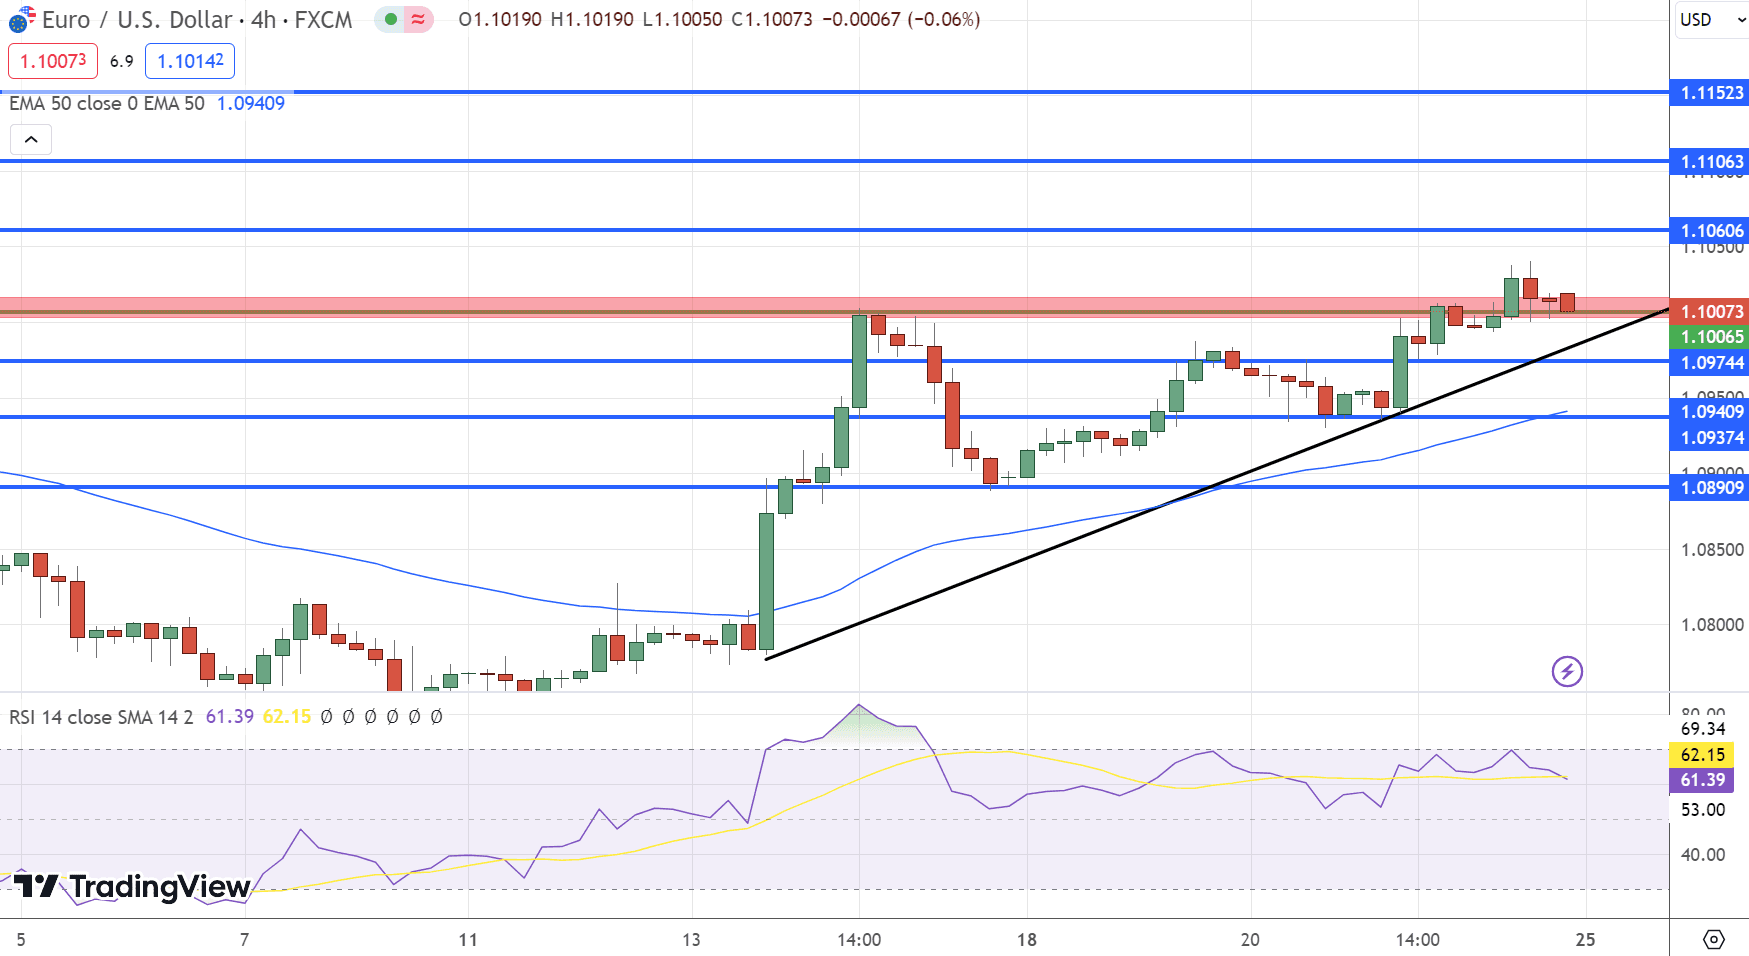Open chart settings hexagon icon beside the date axis
The height and width of the screenshot is (956, 1749).
pyautogui.click(x=1714, y=939)
